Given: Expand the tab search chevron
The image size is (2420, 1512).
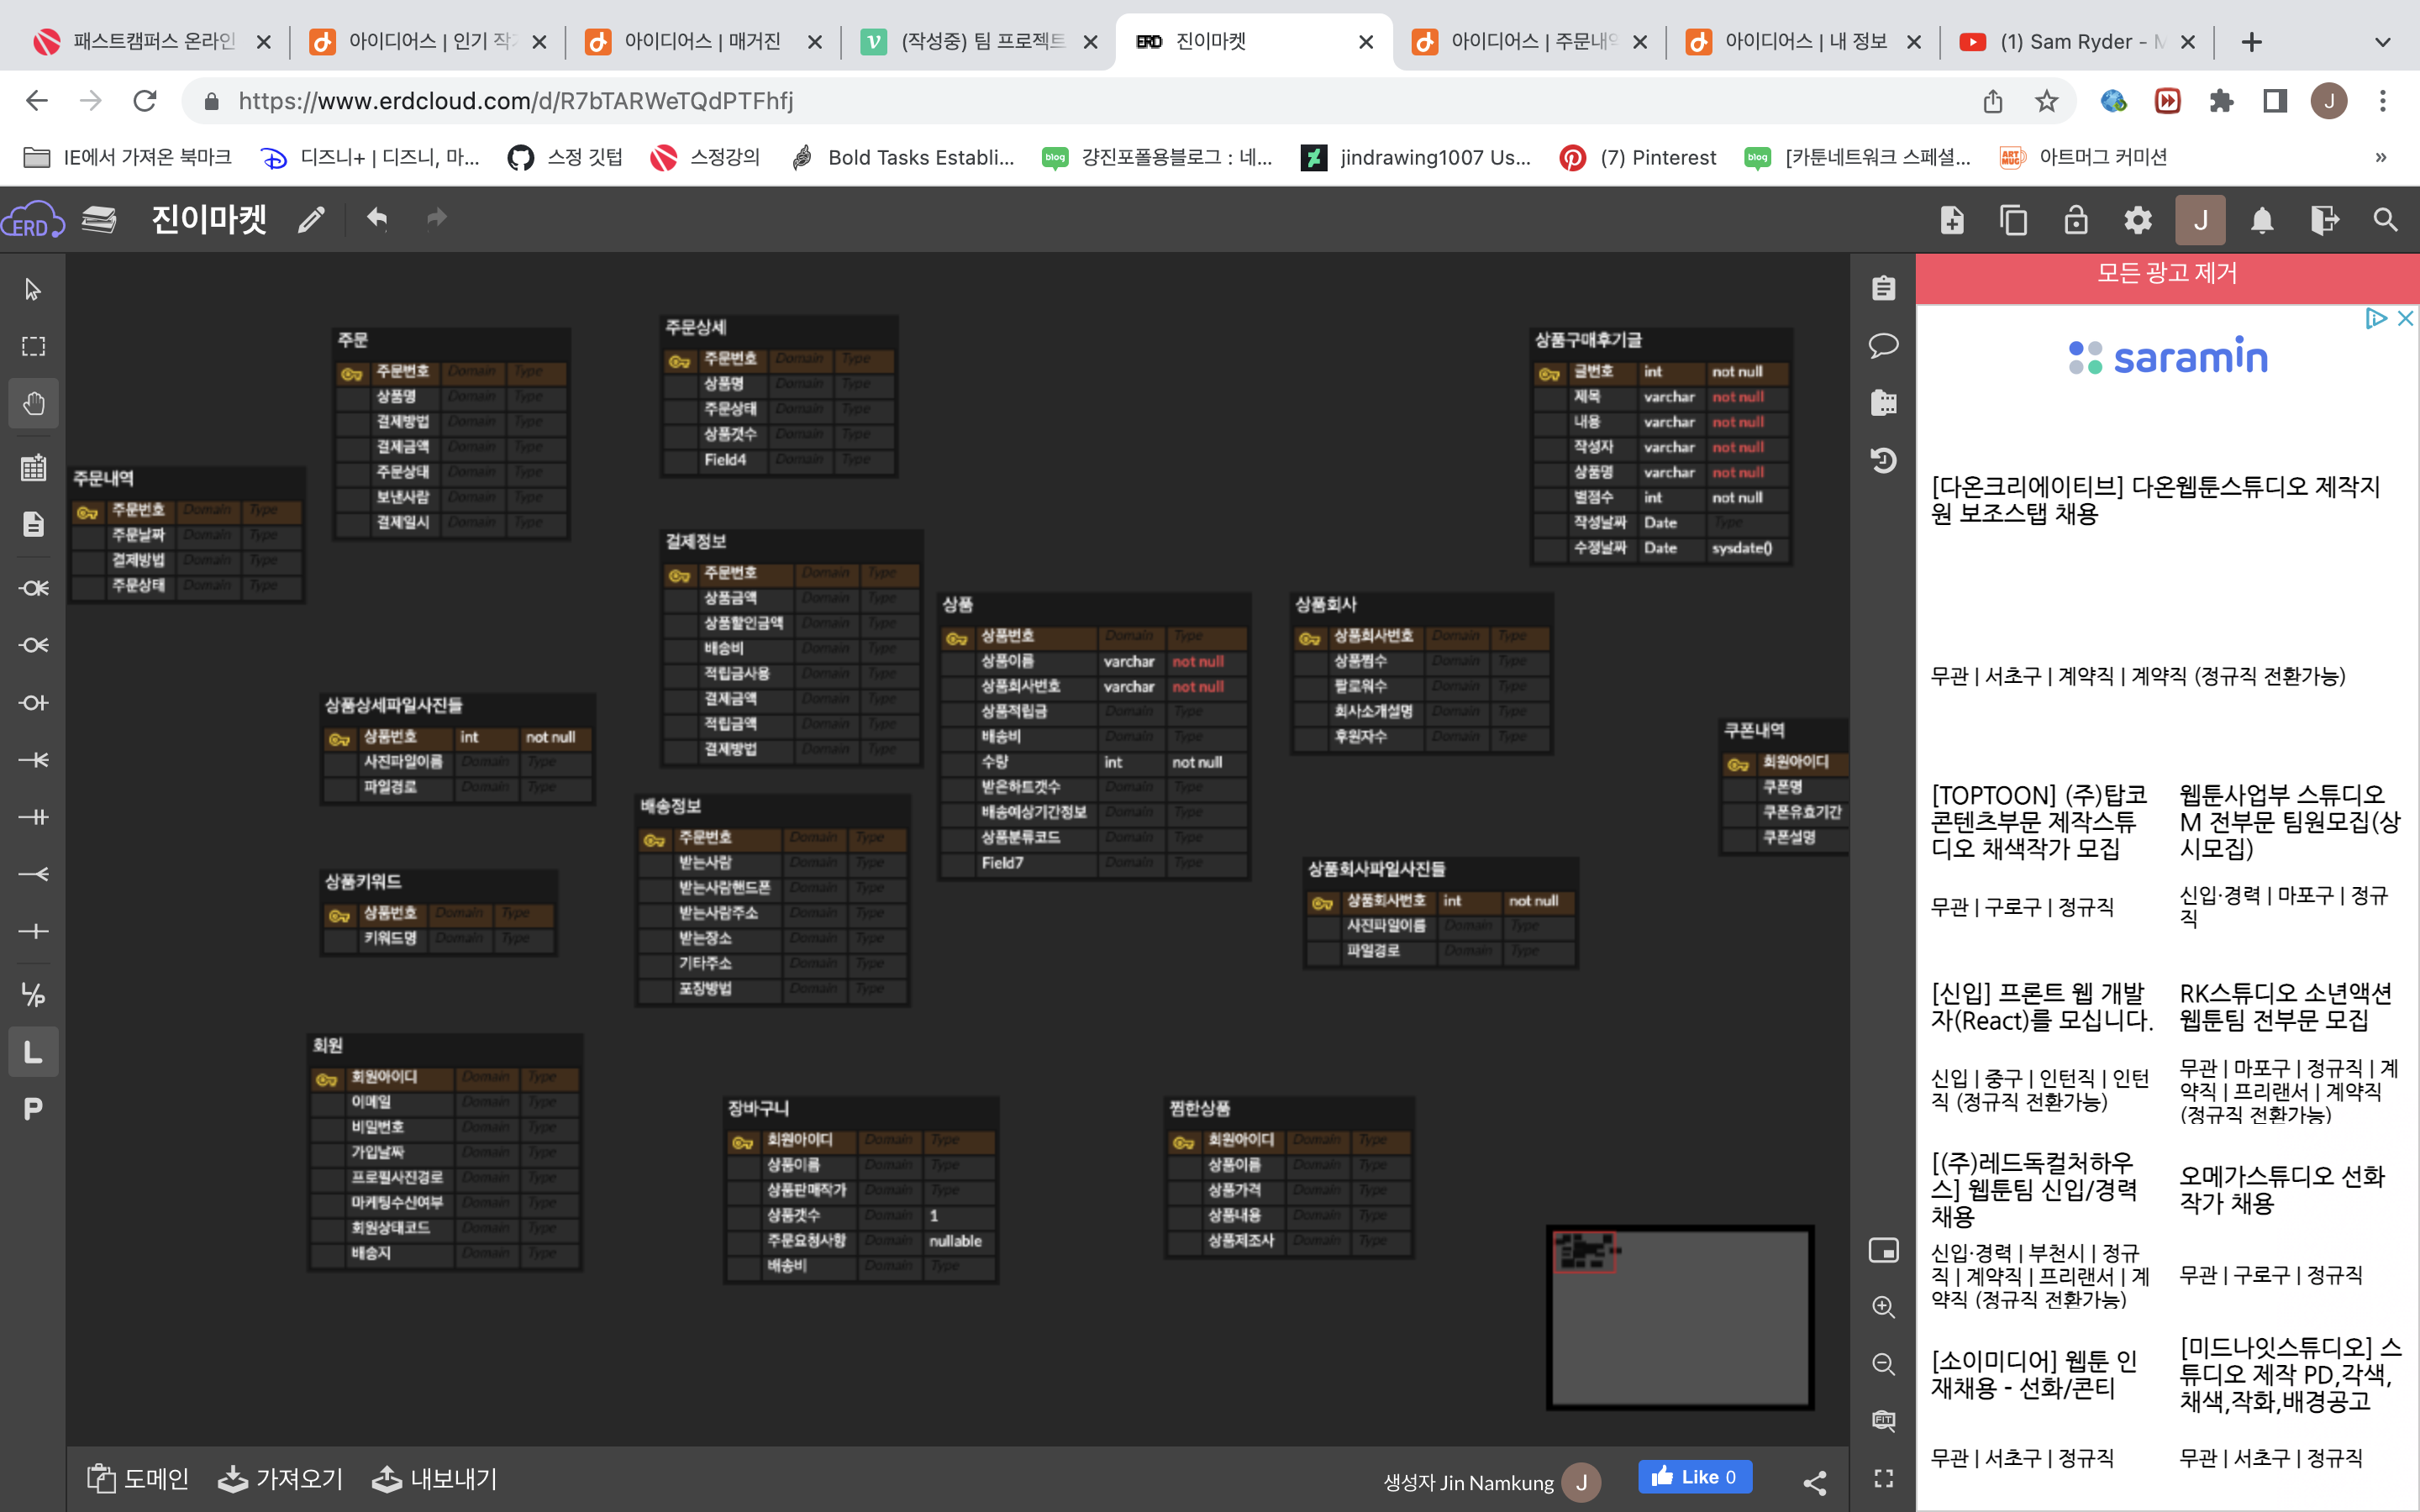Looking at the screenshot, I should [x=2383, y=42].
